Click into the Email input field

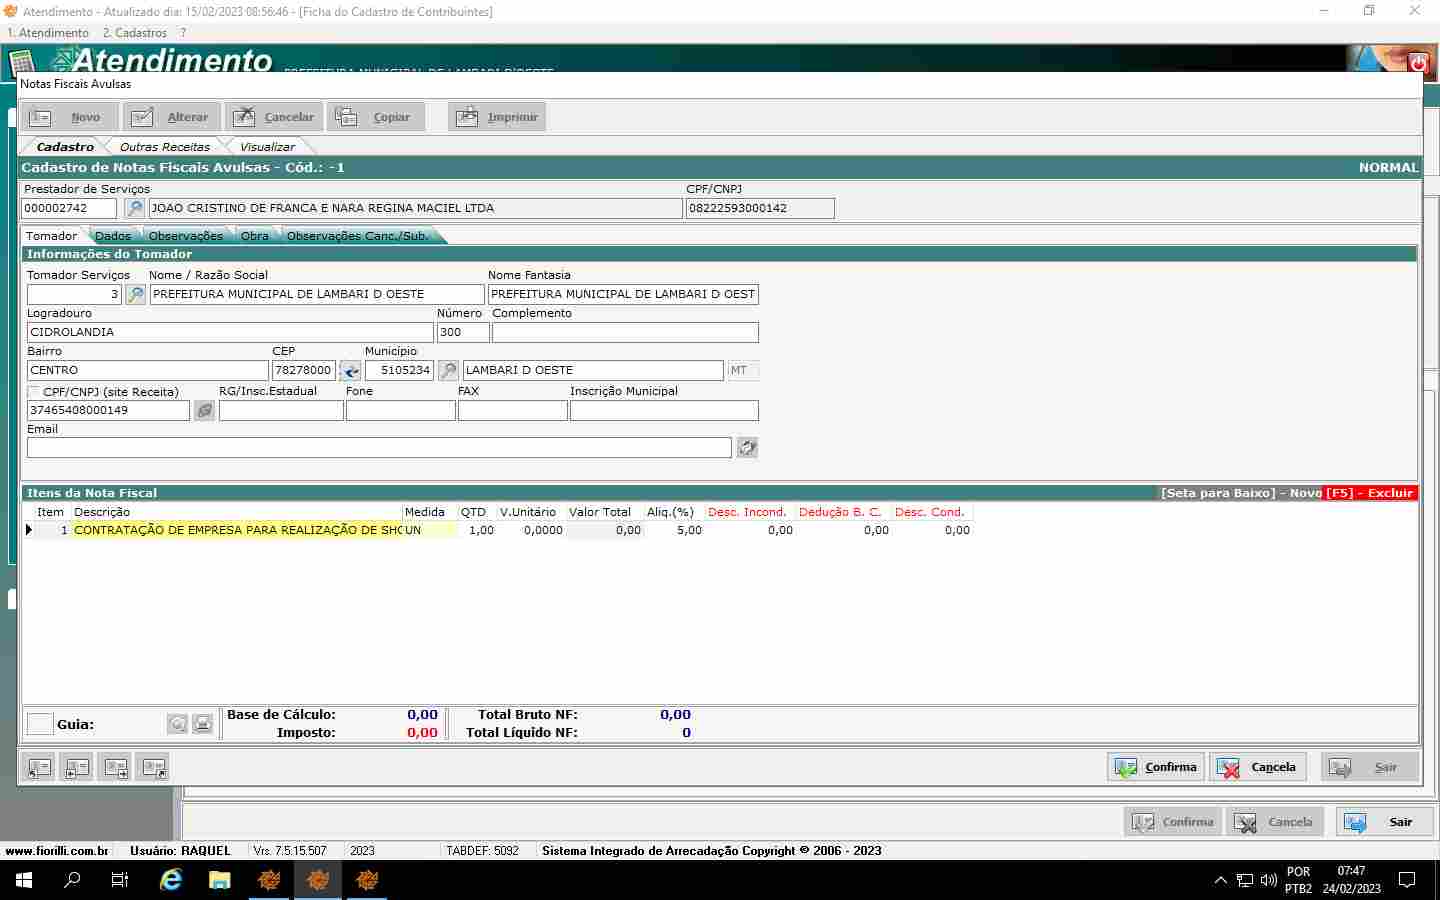tap(379, 448)
